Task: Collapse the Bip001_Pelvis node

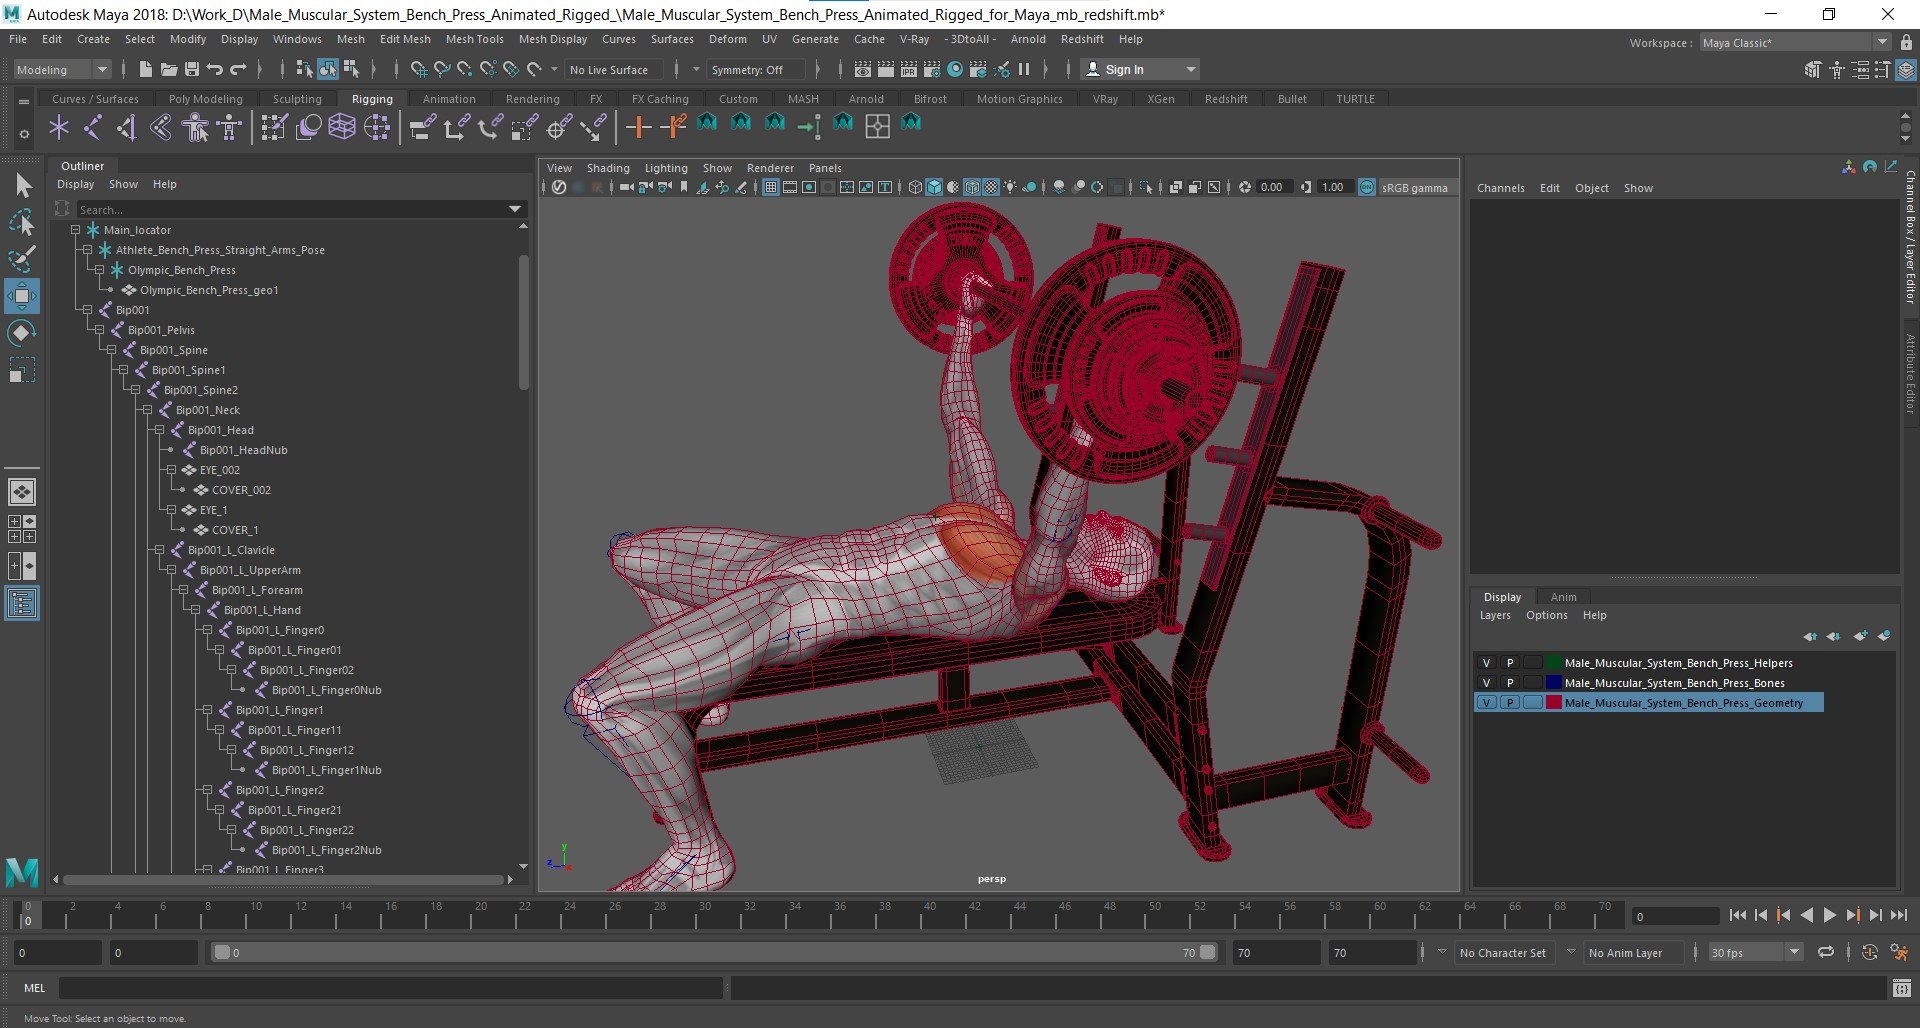Action: click(99, 330)
